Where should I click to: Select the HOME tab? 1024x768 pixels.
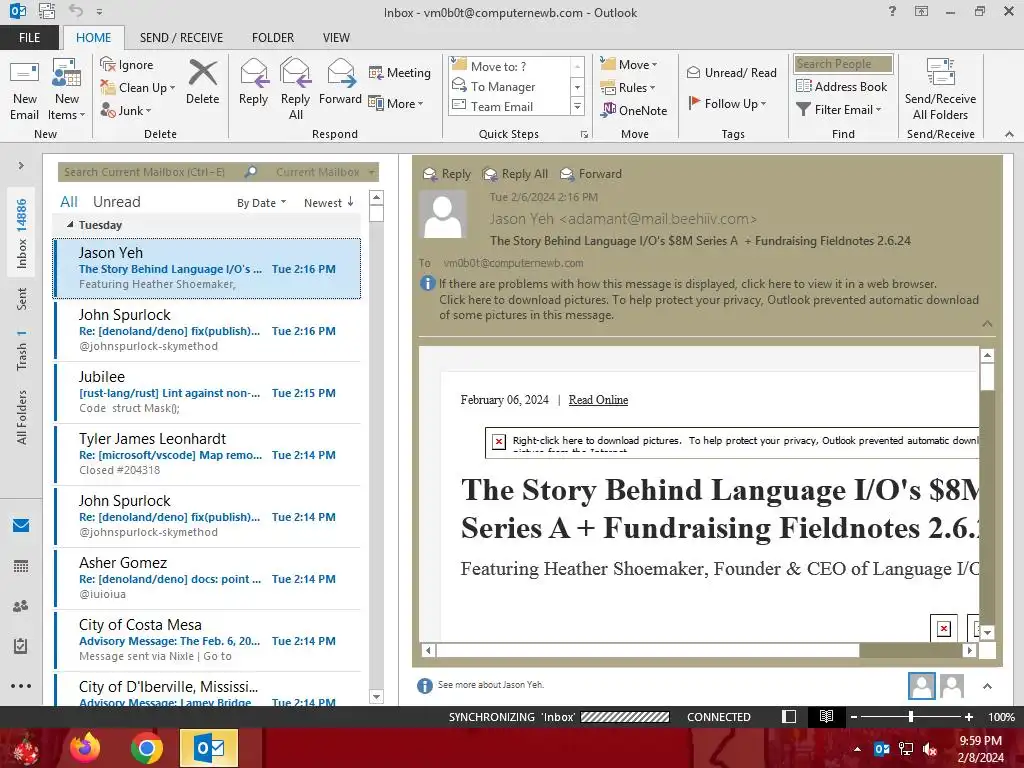tap(93, 37)
